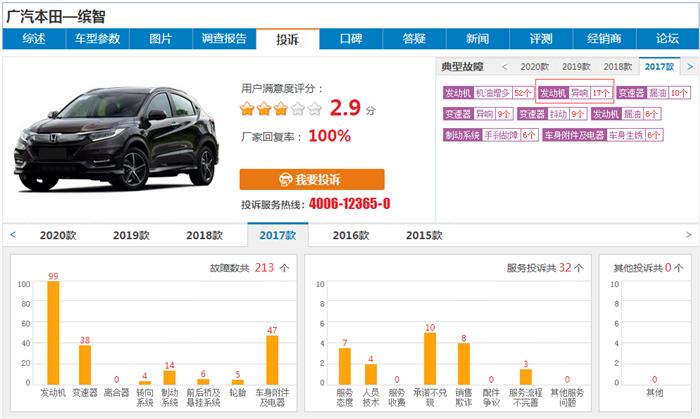Switch to the 车型参数 tab
This screenshot has width=700, height=419.
[x=97, y=39]
